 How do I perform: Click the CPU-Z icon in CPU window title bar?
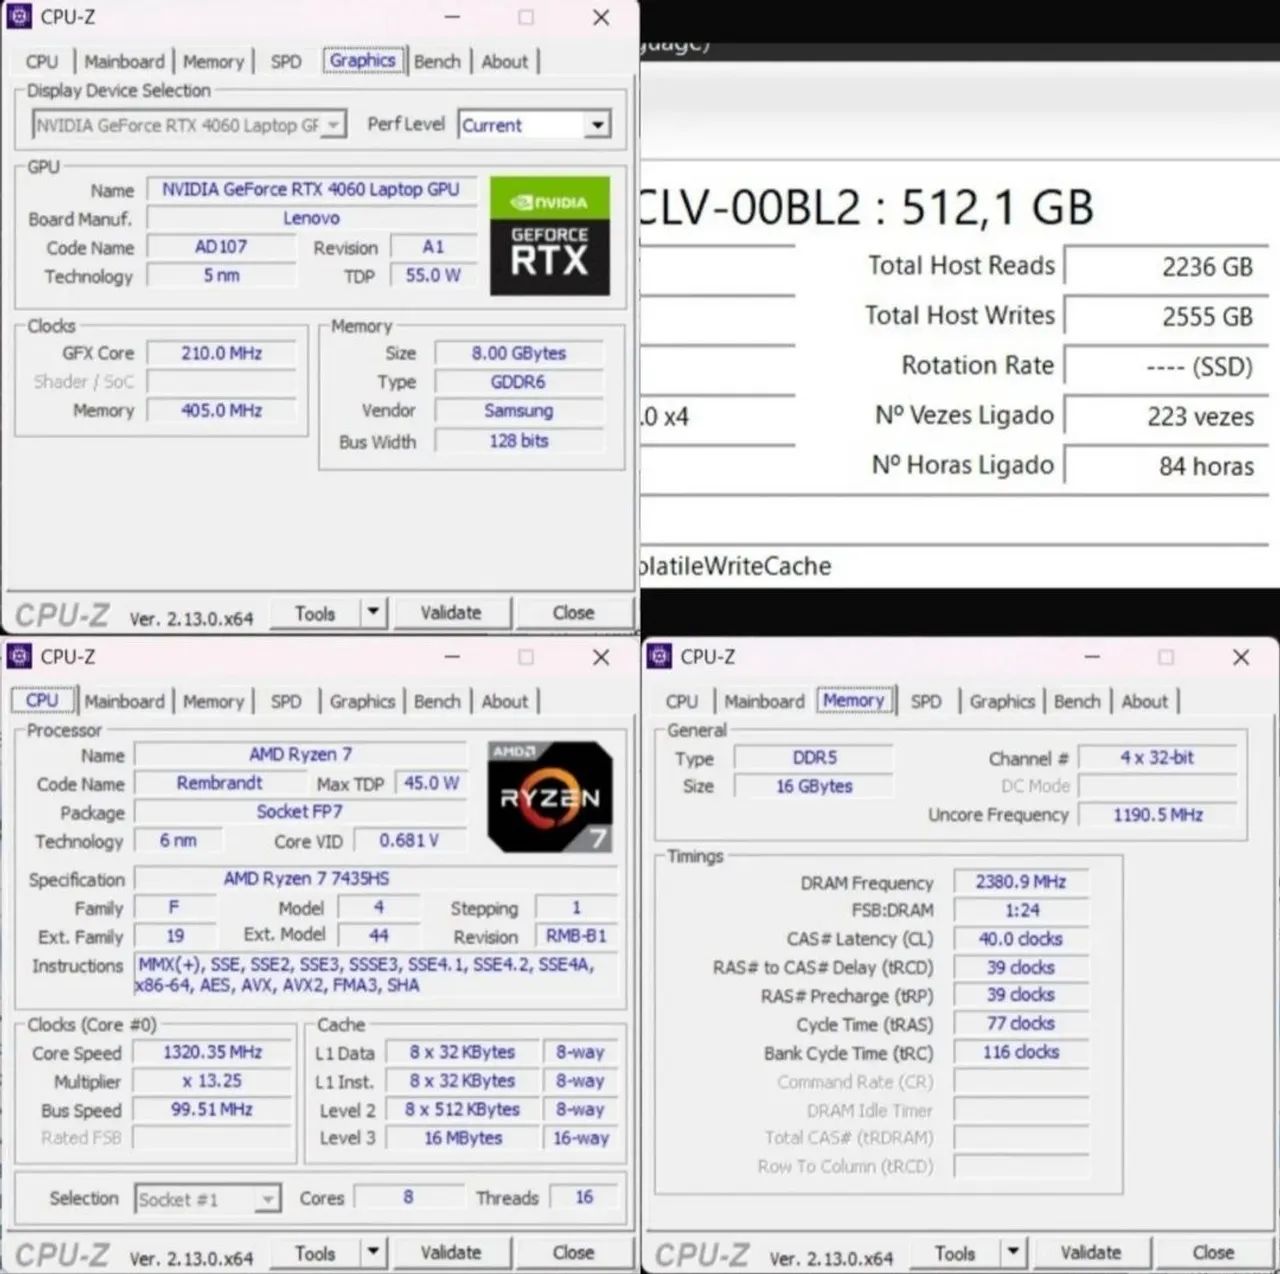(x=19, y=656)
